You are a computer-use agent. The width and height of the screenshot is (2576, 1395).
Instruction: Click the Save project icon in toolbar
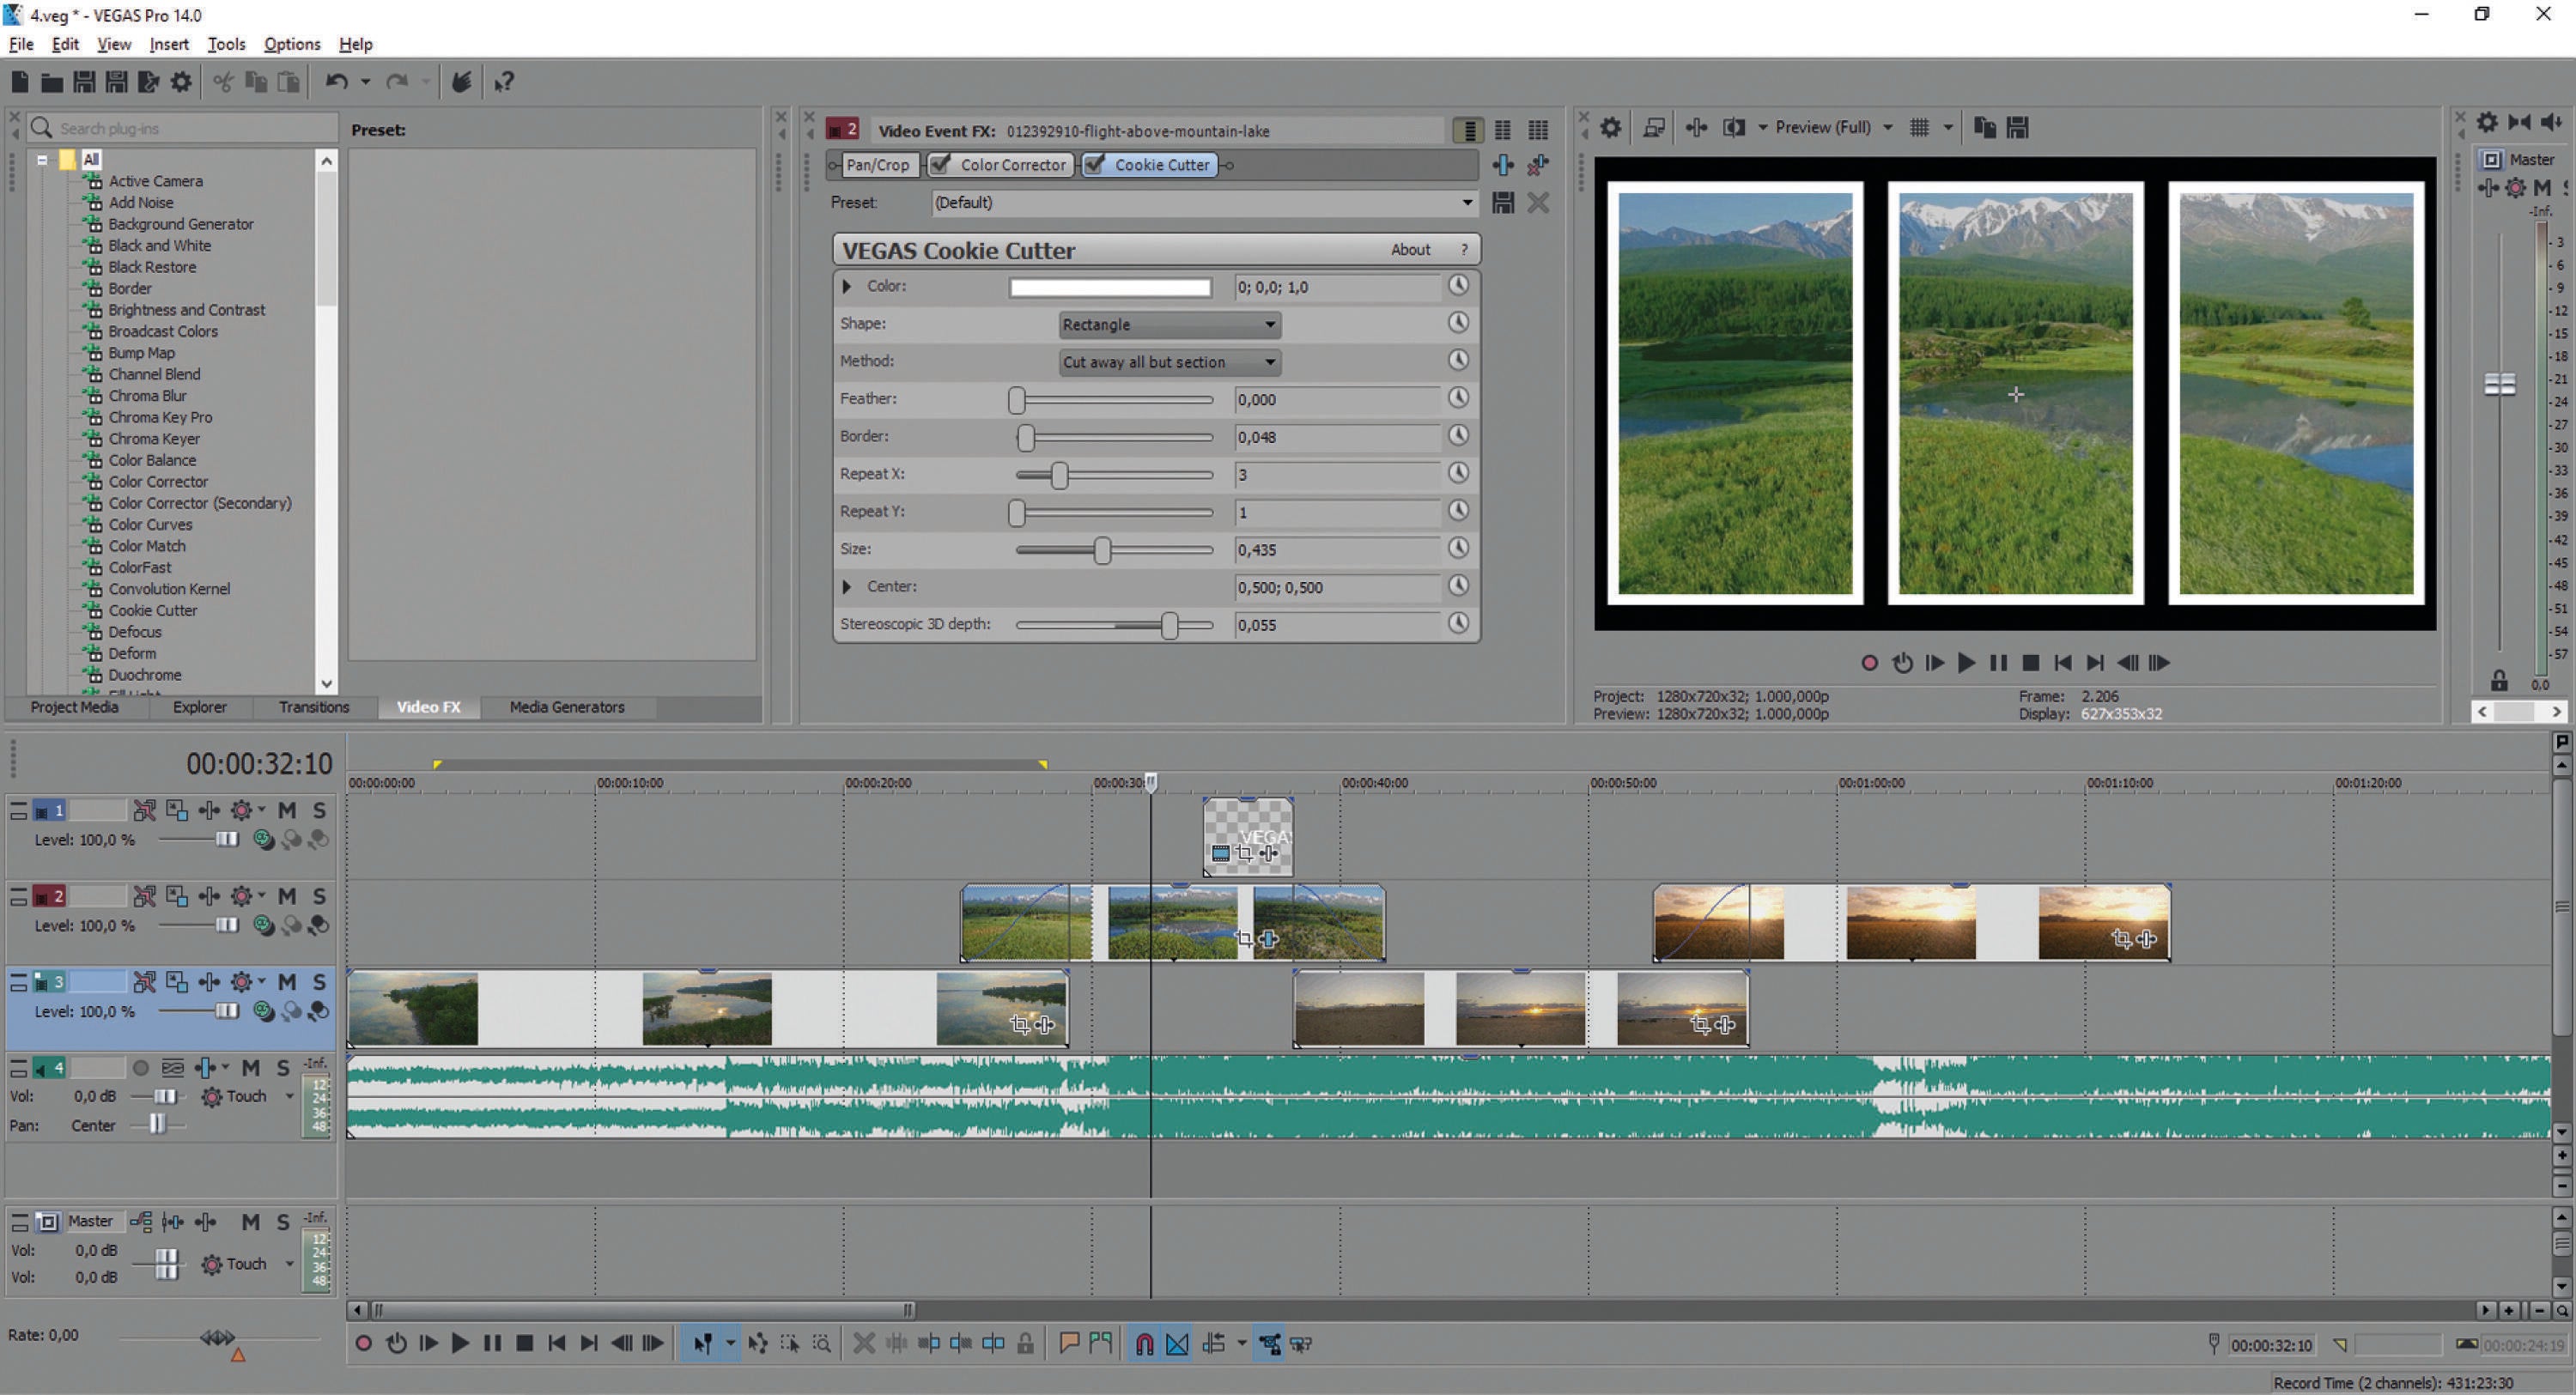click(84, 82)
